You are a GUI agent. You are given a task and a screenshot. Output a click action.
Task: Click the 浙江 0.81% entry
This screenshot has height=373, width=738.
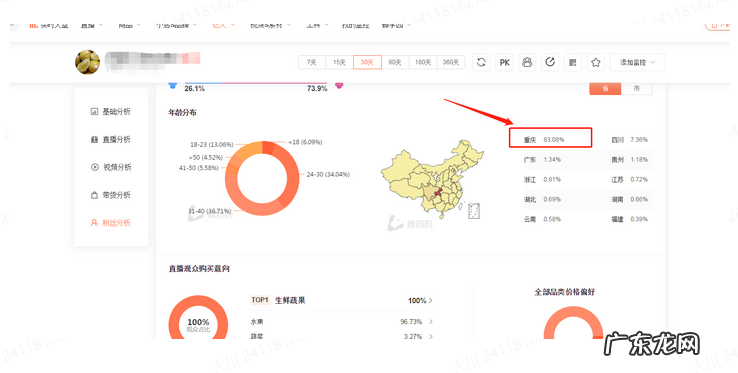click(x=542, y=179)
